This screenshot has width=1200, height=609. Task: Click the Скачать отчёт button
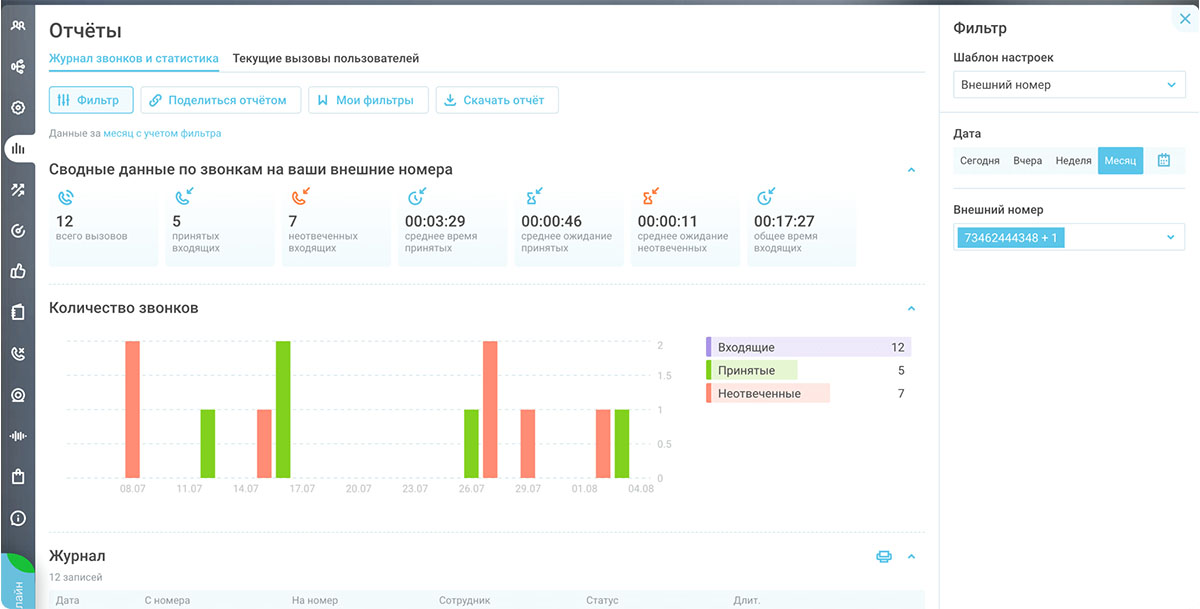pyautogui.click(x=496, y=100)
